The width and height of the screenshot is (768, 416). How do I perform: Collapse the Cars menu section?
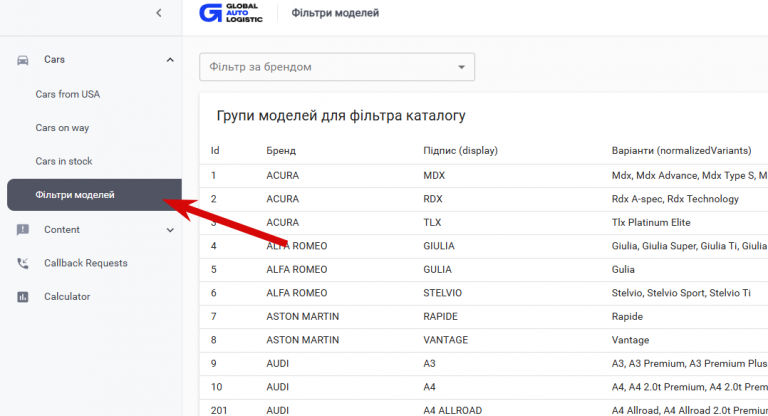tap(170, 60)
